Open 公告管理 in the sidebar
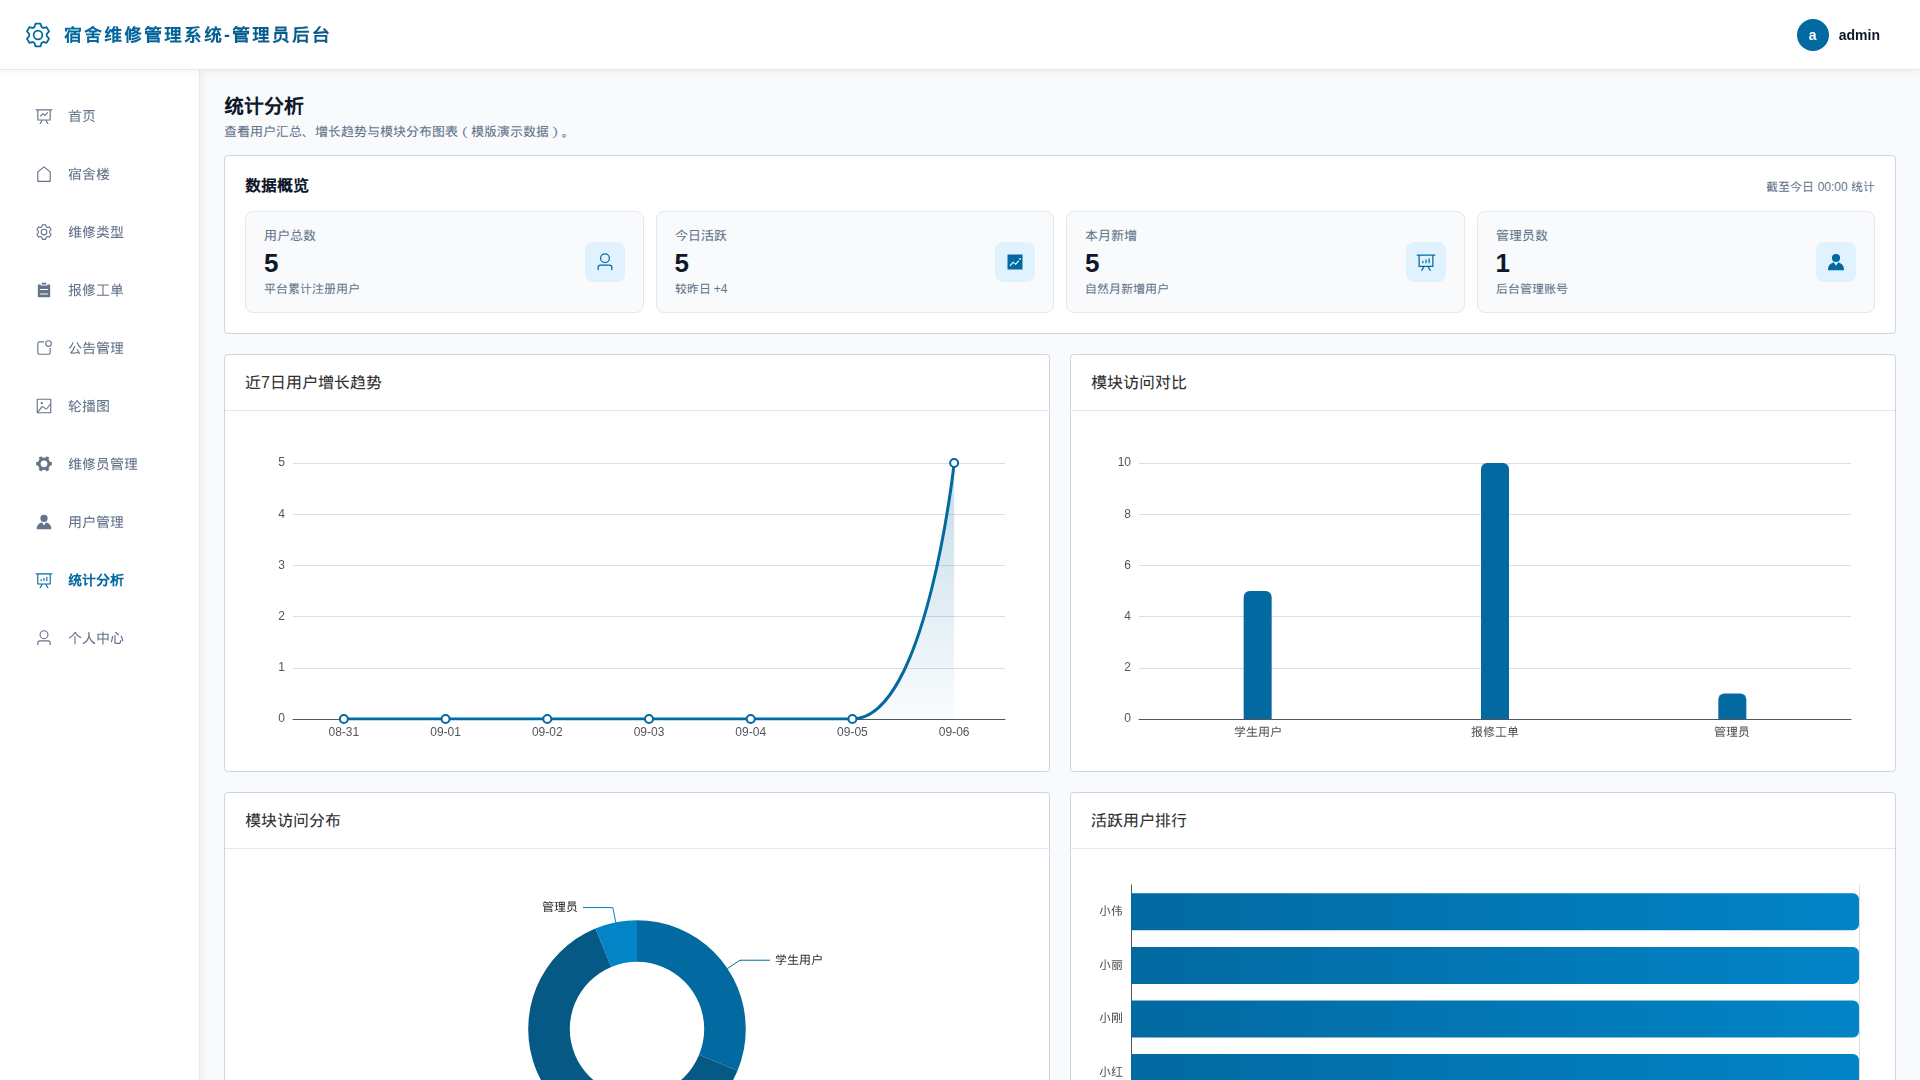Image resolution: width=1920 pixels, height=1080 pixels. click(100, 348)
